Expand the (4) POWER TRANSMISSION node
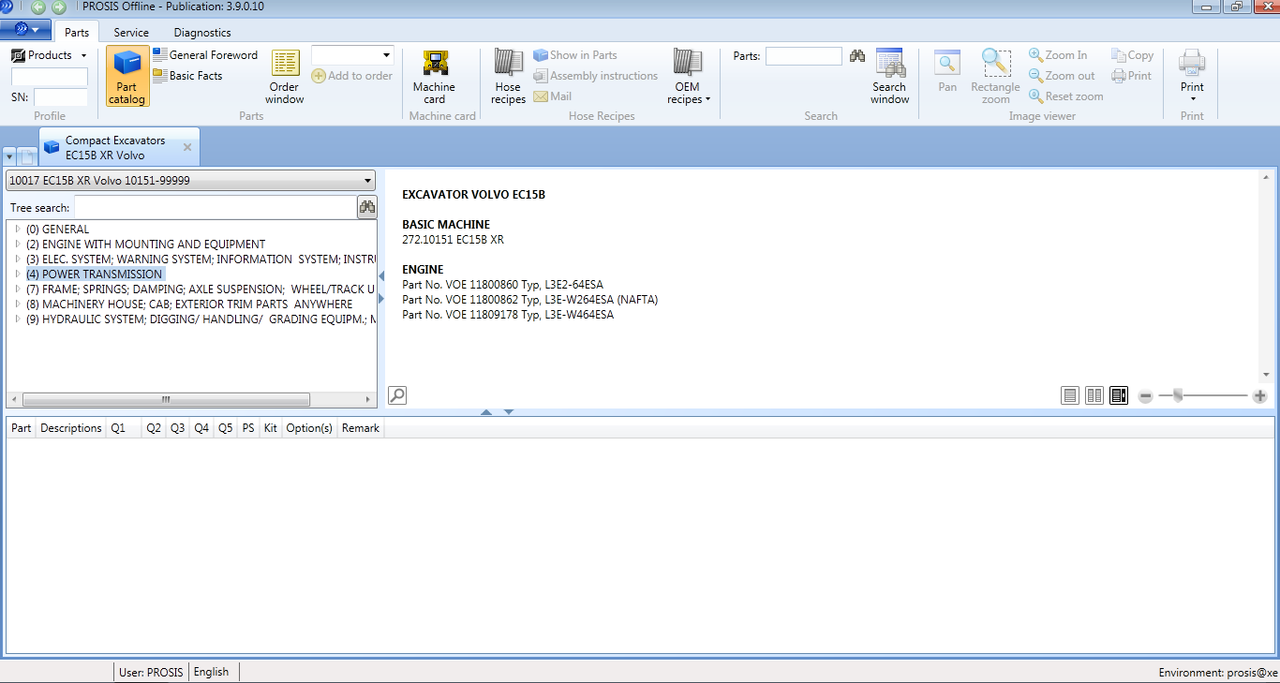Screen dimensions: 1280x683 17,274
